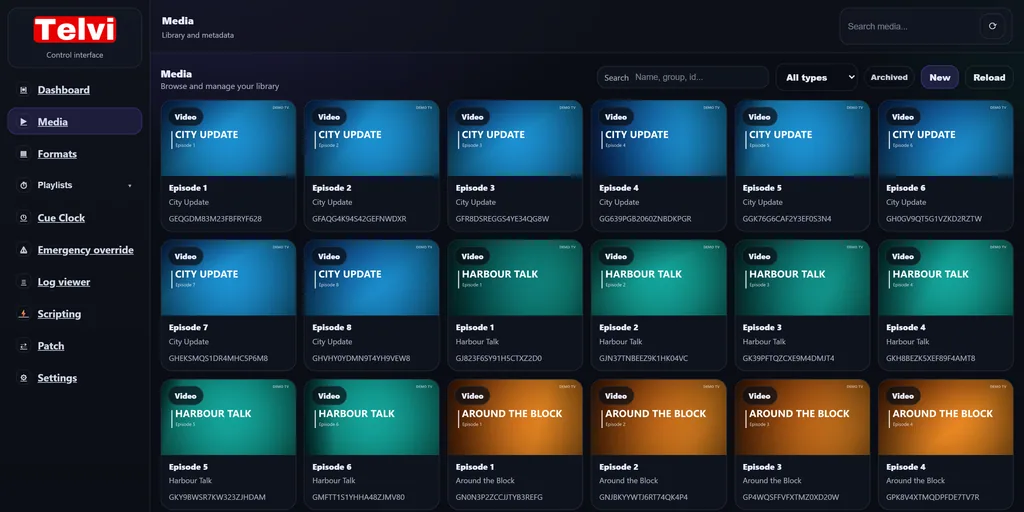Click the Scripting lightning icon
This screenshot has height=512, width=1024.
[24, 314]
